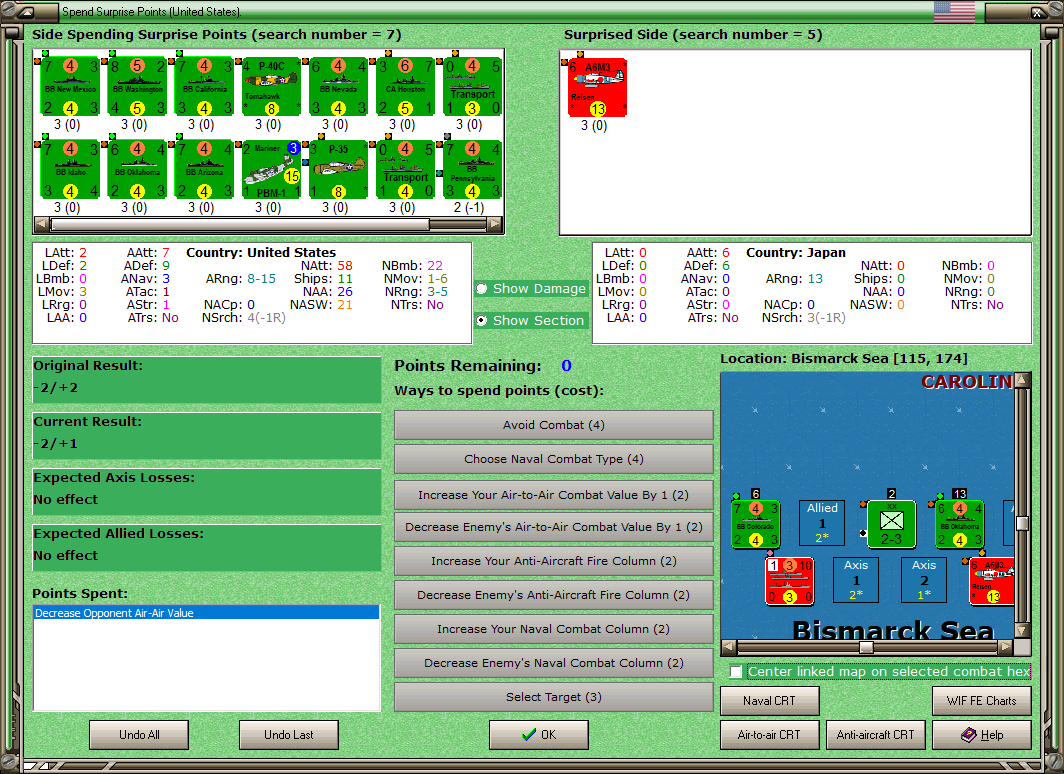Click Select Target (3) button

click(554, 697)
